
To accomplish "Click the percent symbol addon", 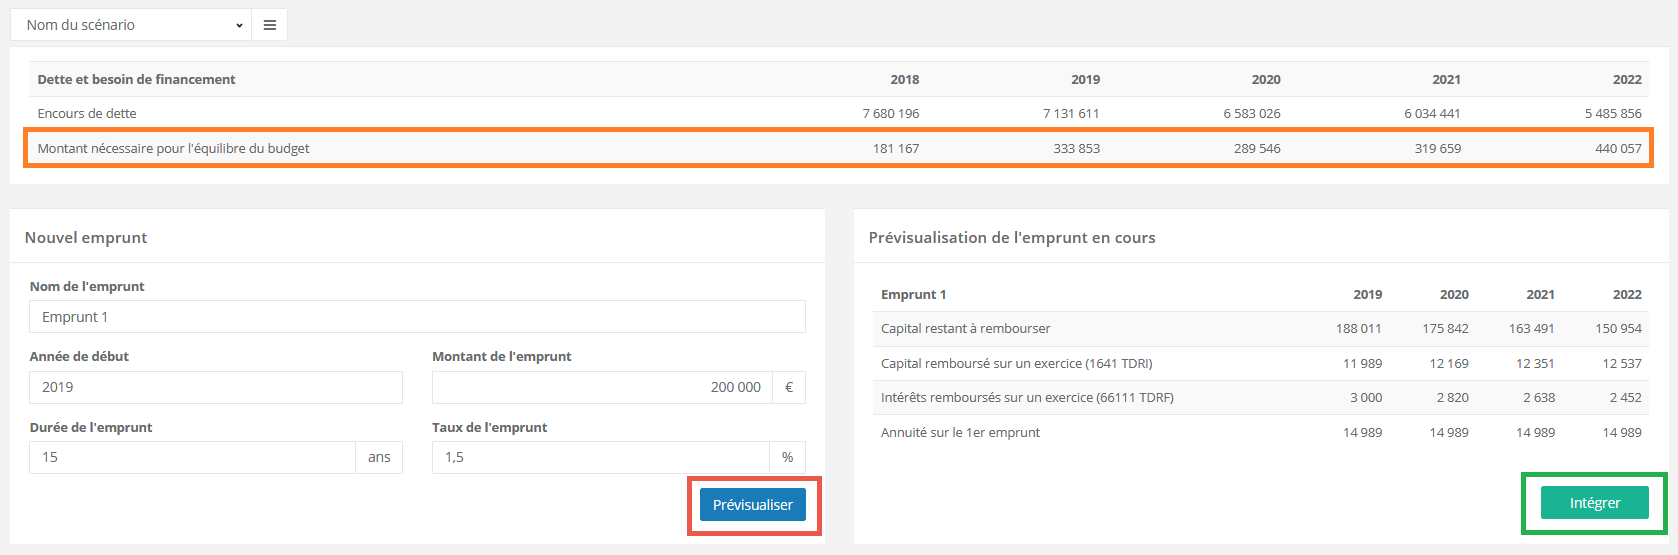I will [x=787, y=457].
